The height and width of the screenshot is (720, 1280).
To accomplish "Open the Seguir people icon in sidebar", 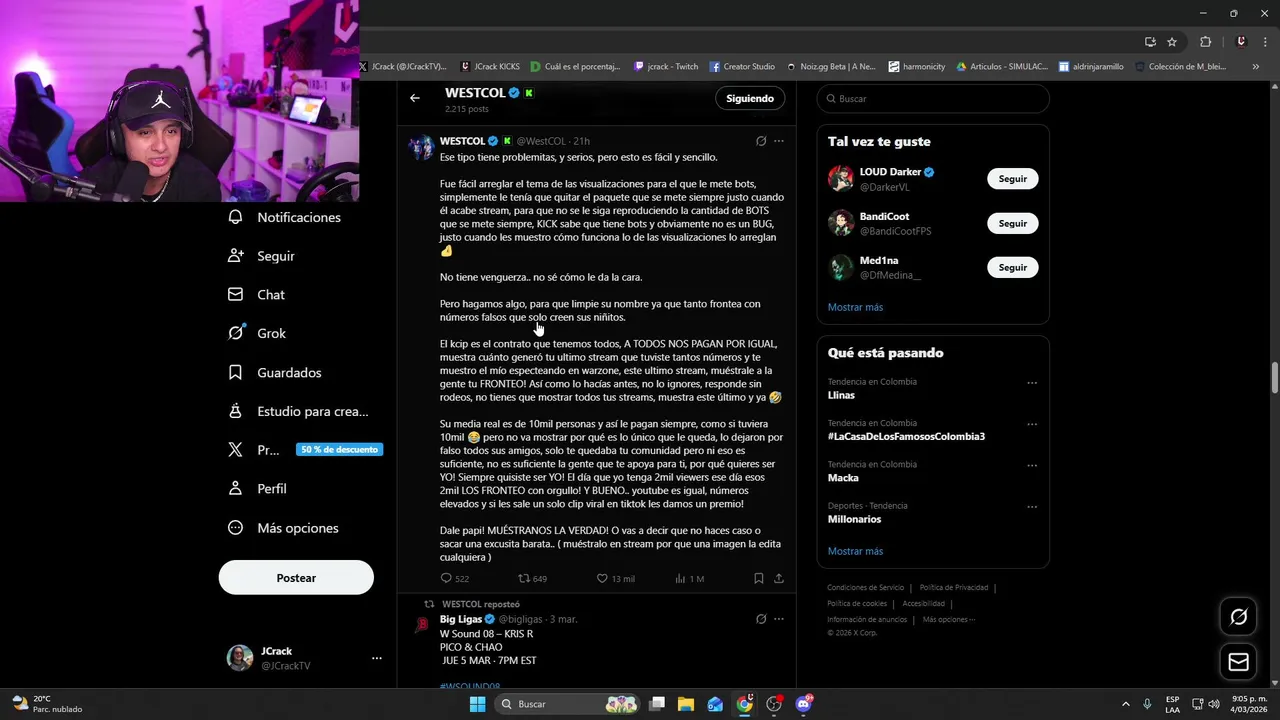I will tap(236, 256).
